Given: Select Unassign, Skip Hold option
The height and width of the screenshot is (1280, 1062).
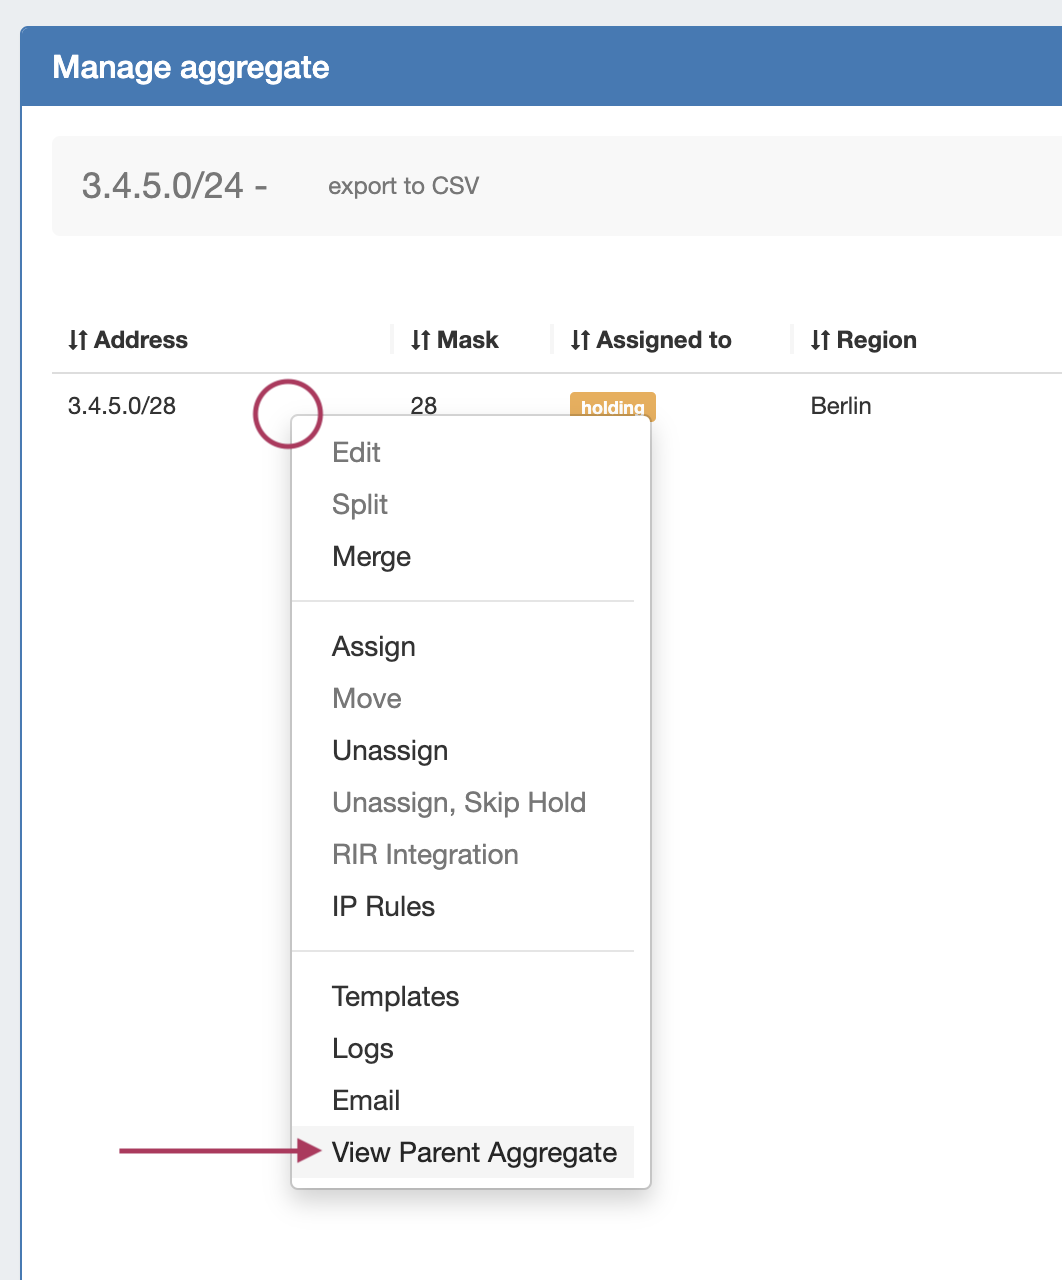Looking at the screenshot, I should [459, 803].
